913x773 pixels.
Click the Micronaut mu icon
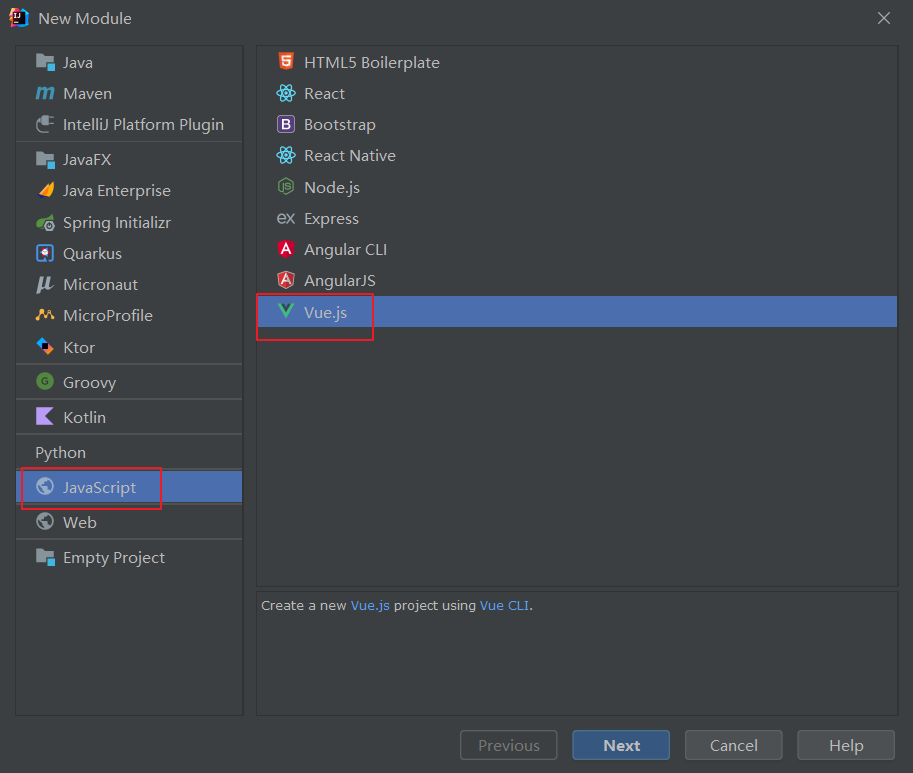45,284
